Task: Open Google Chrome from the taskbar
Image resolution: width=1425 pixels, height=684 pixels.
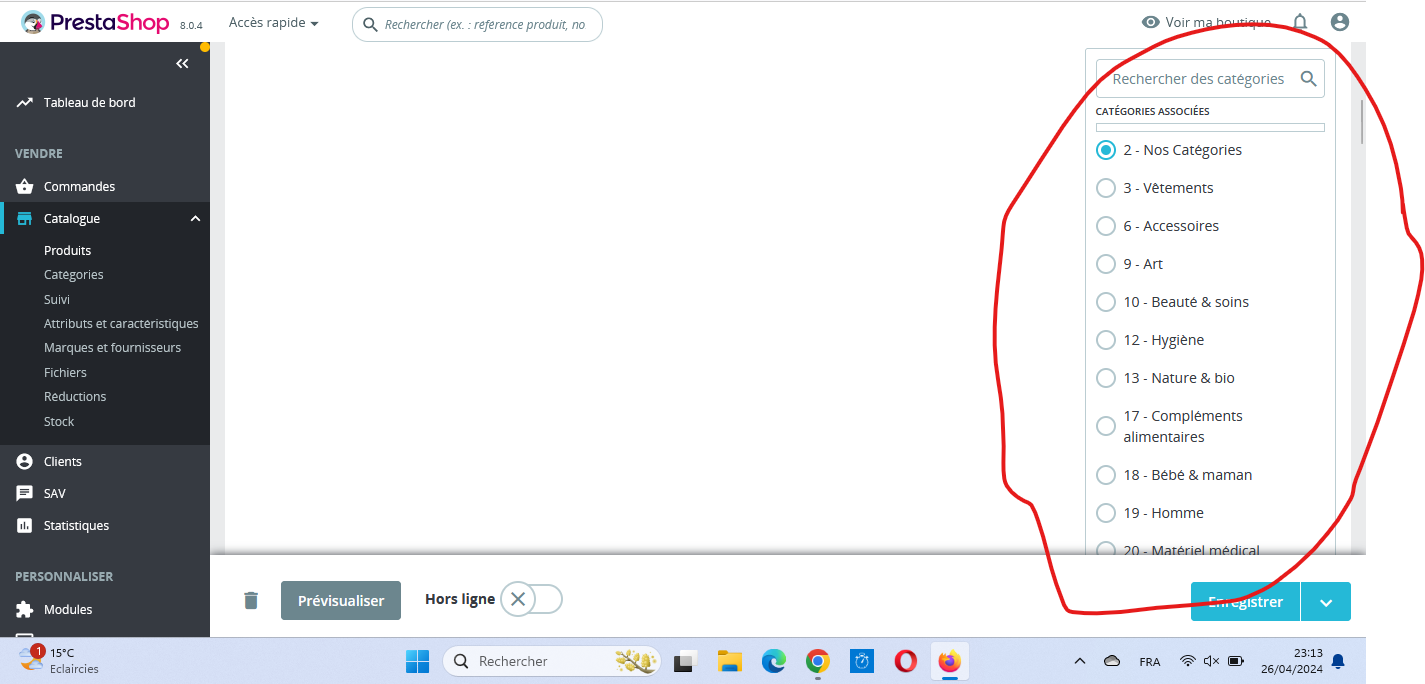Action: click(x=818, y=661)
